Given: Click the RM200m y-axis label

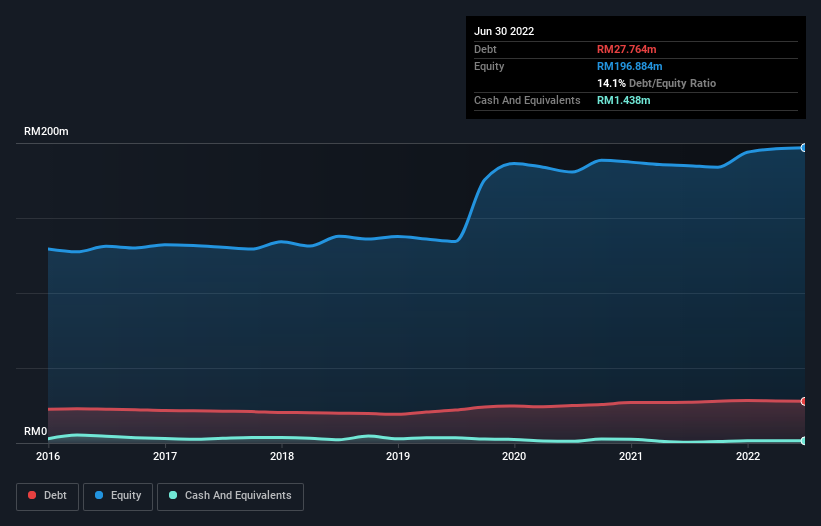Looking at the screenshot, I should click(46, 131).
